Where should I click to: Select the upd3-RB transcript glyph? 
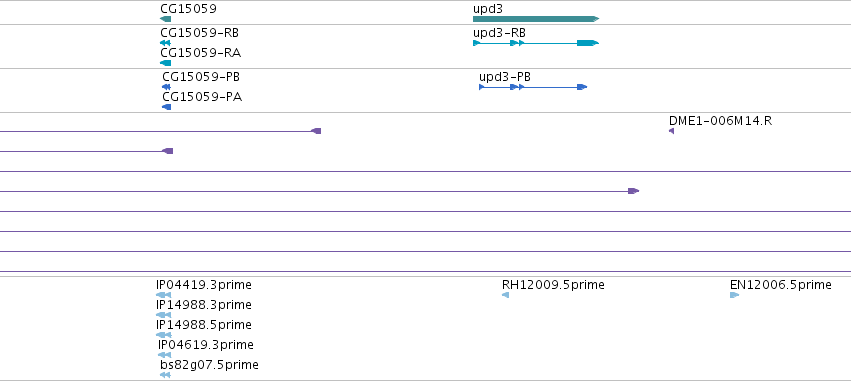coord(536,43)
